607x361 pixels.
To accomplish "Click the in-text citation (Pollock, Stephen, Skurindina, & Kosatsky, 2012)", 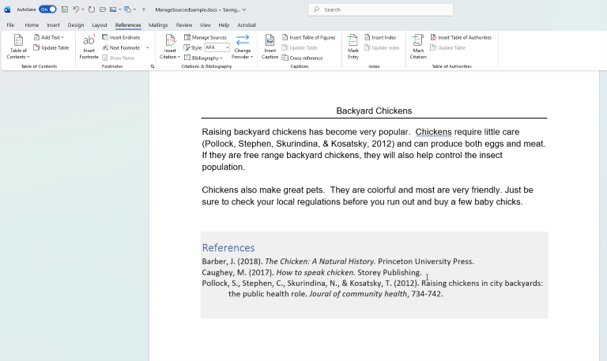I will pos(298,144).
